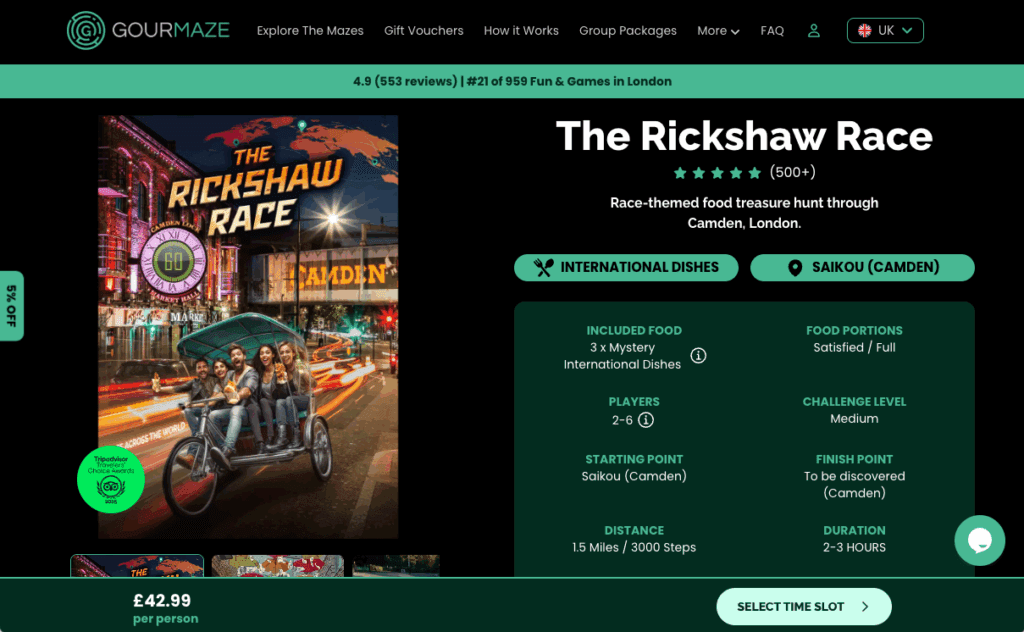Open the Gift Vouchers page
1024x632 pixels.
(x=424, y=31)
